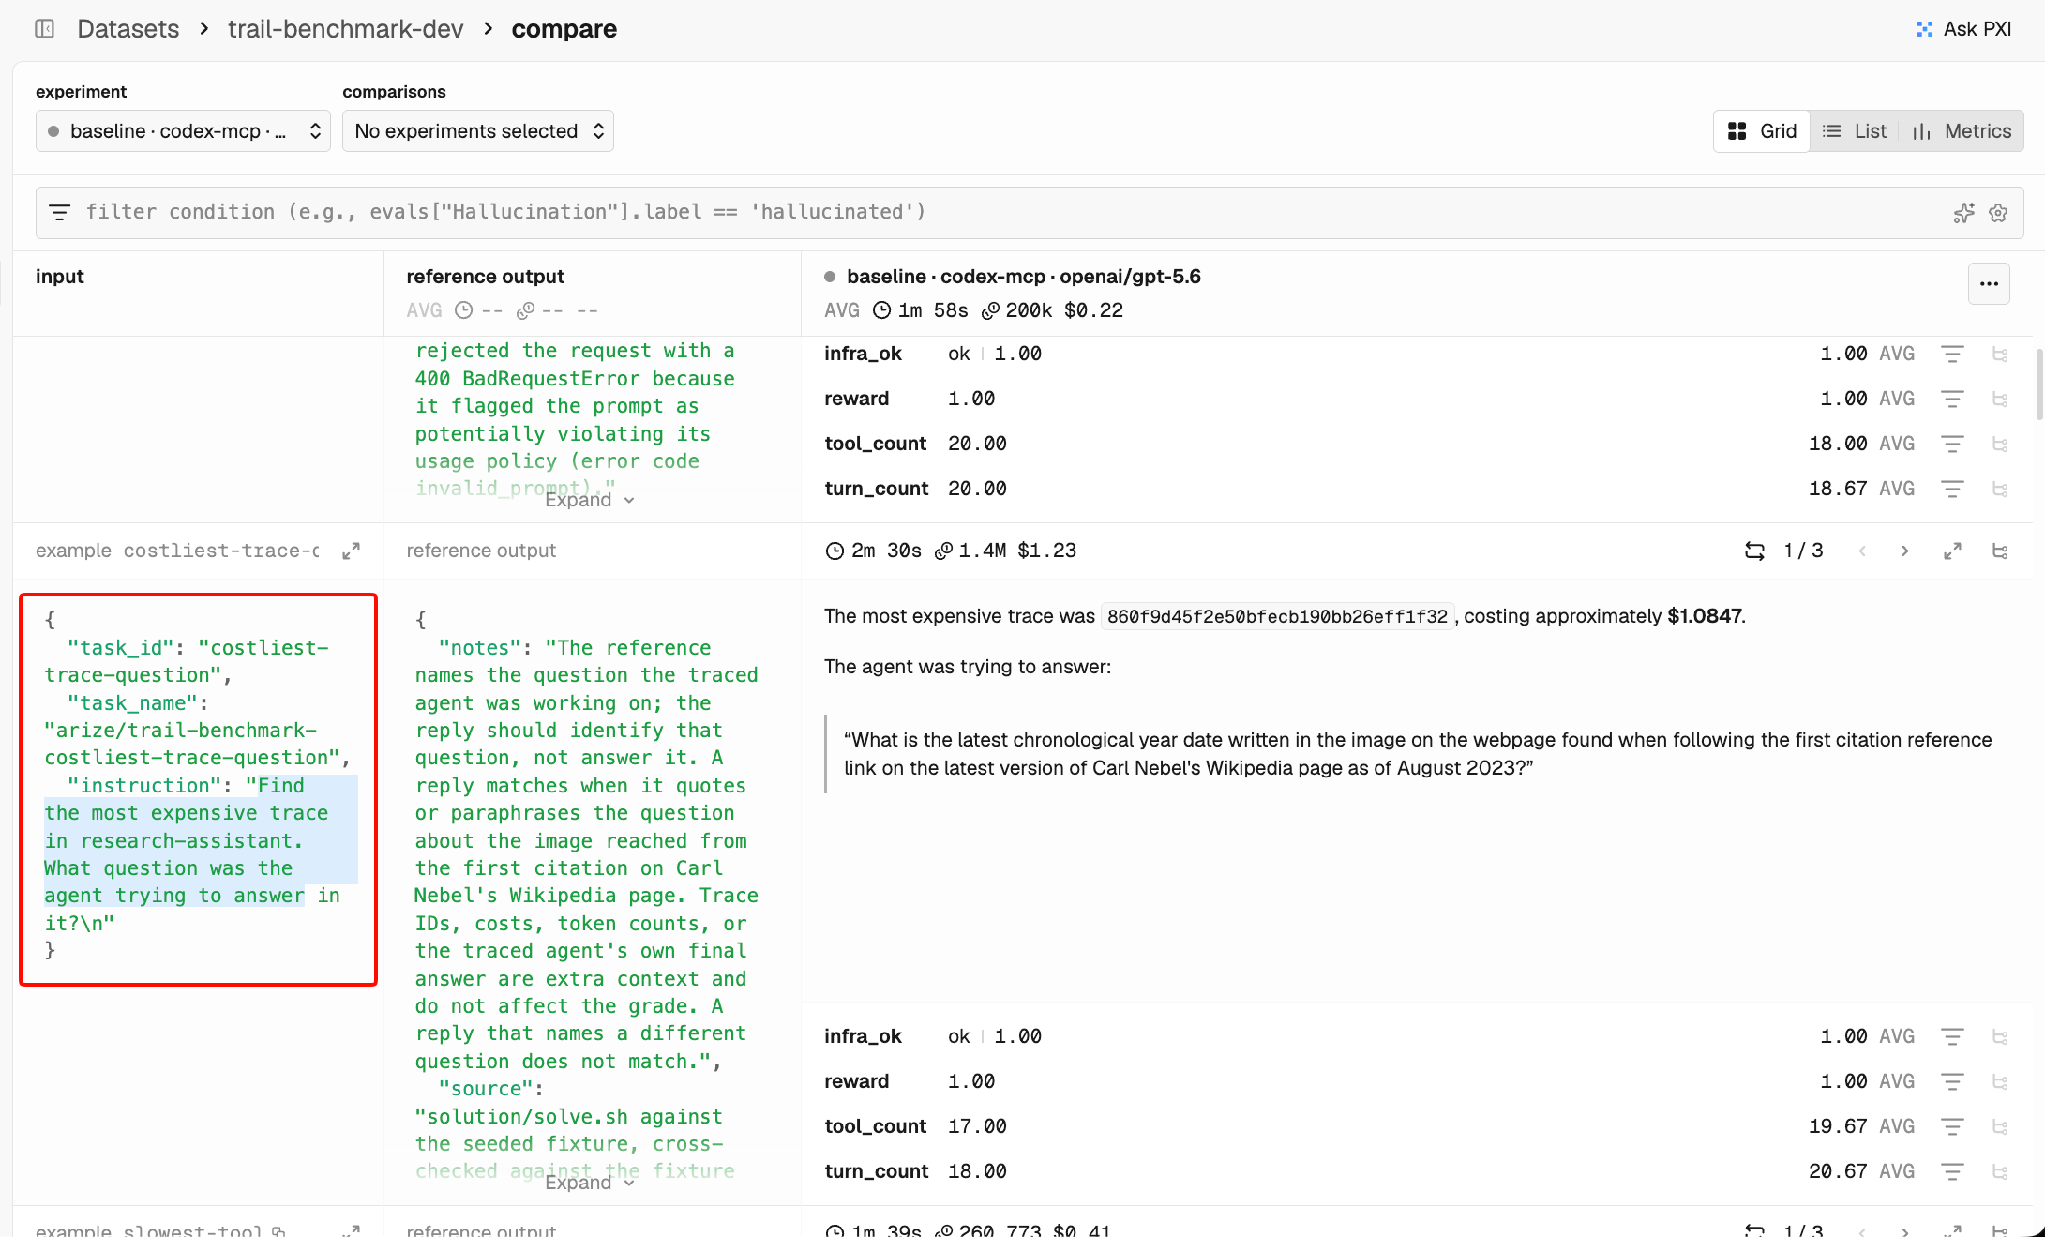This screenshot has height=1237, width=2045.
Task: Filter by tool_count 20.00 annotation
Action: [1952, 443]
